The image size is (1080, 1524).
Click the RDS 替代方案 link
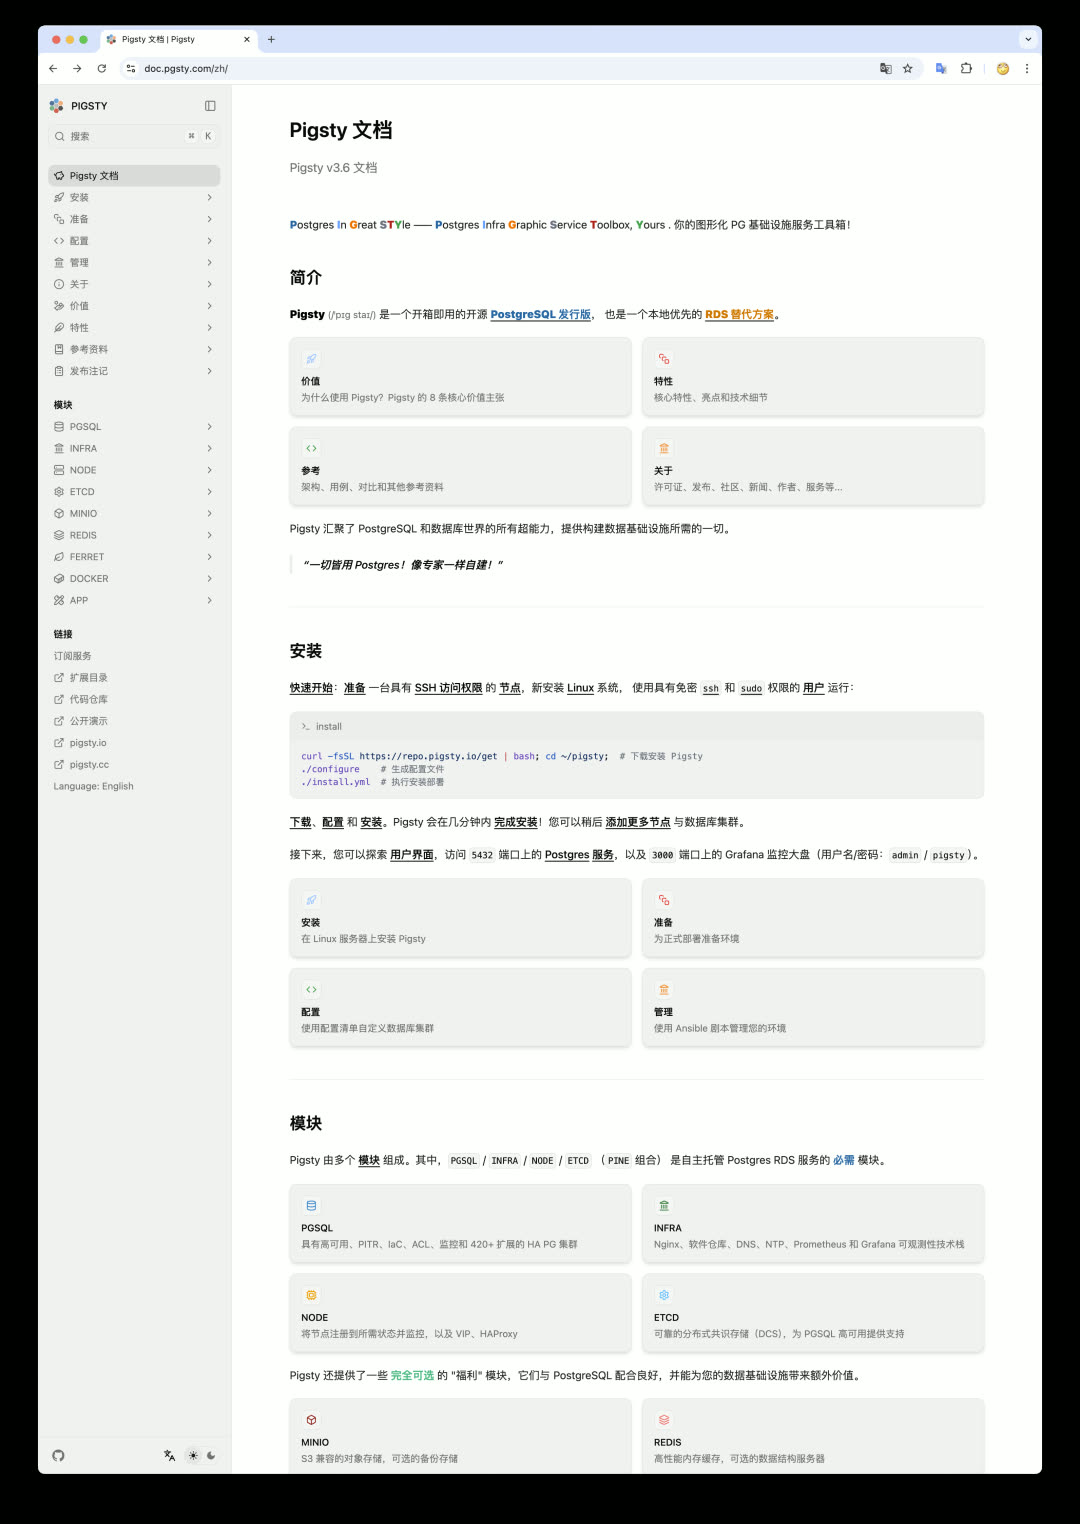tap(739, 314)
